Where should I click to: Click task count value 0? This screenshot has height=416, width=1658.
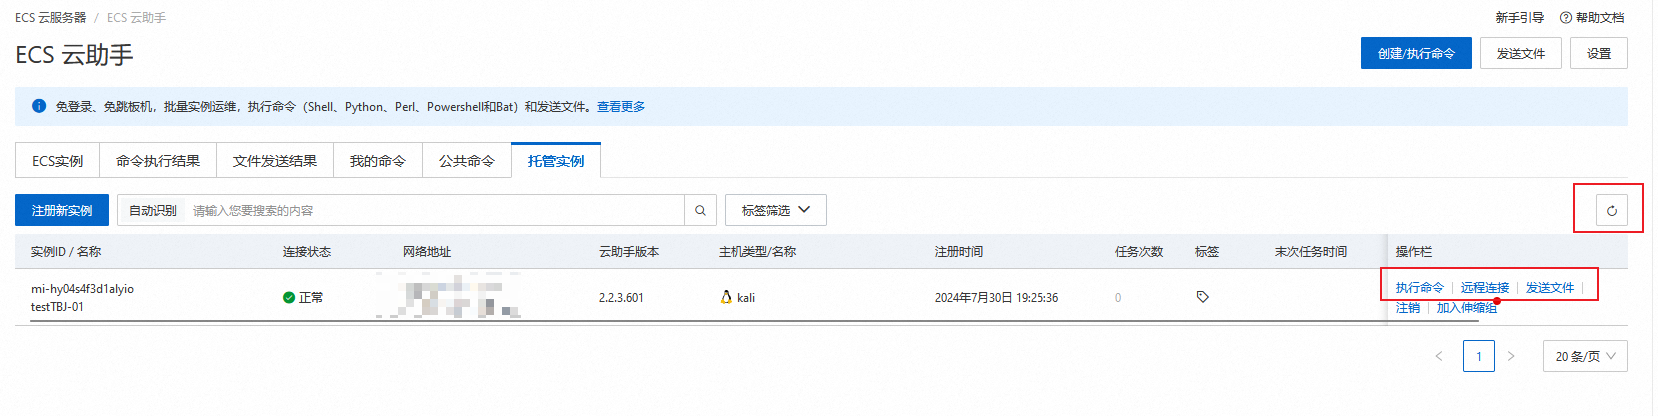1118,298
